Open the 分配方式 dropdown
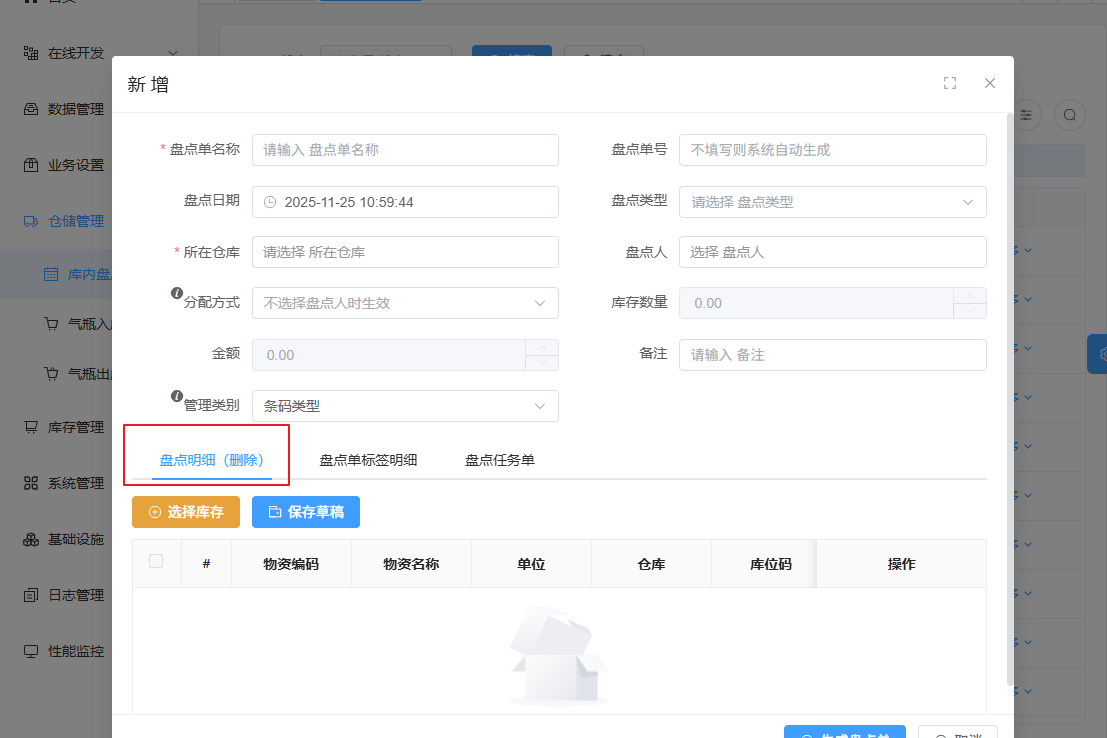1107x738 pixels. [x=405, y=303]
